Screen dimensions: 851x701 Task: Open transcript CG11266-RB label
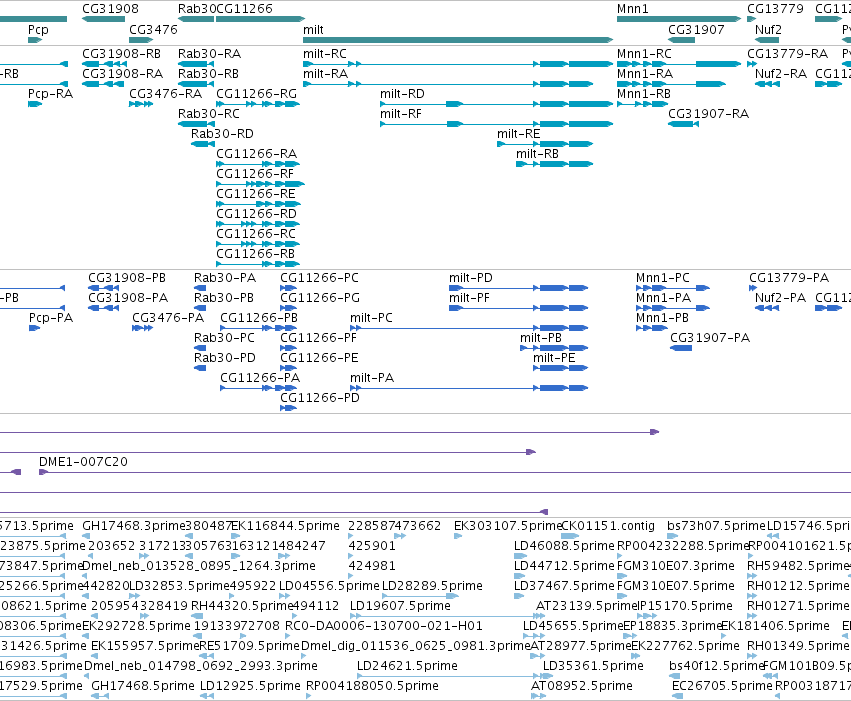255,254
